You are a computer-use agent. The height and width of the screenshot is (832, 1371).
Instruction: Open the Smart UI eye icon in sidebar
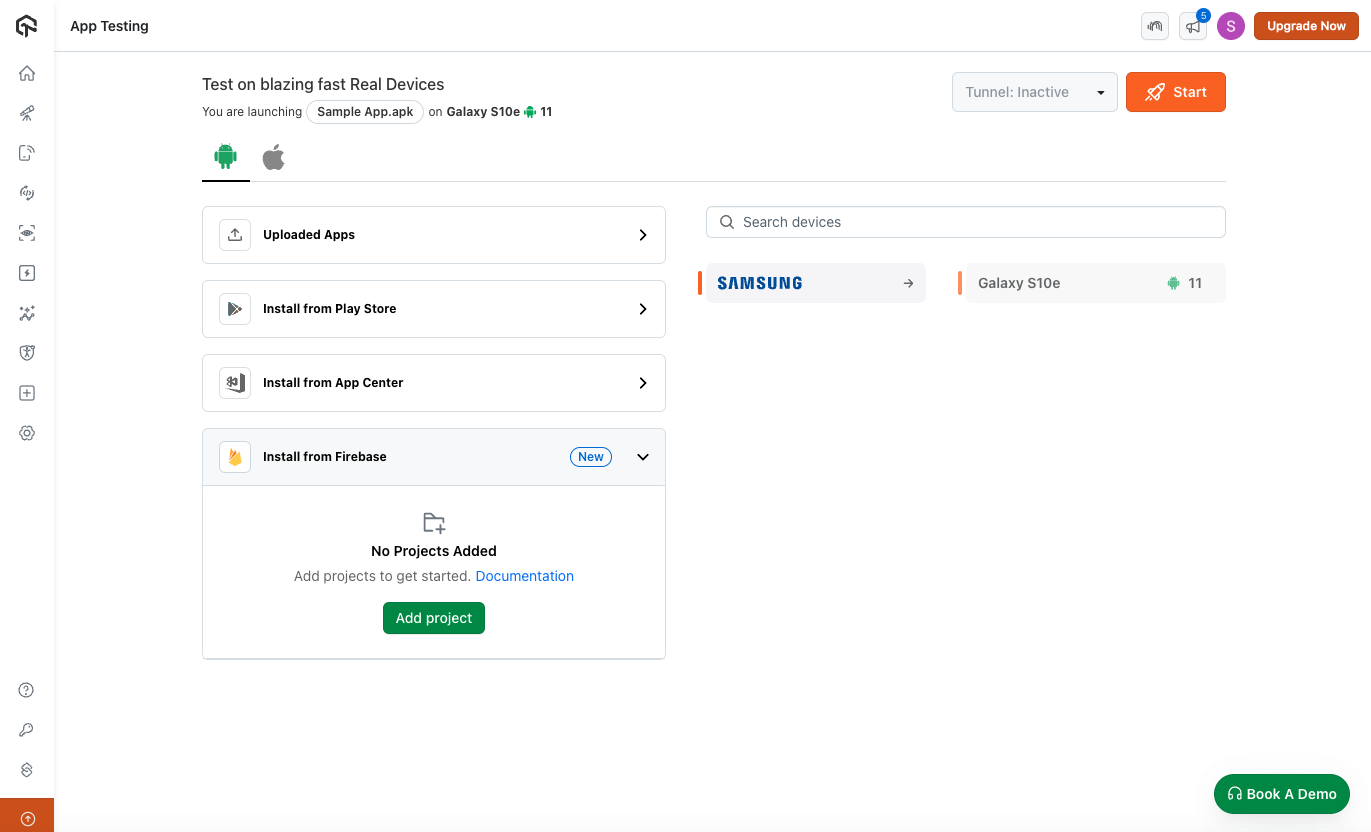point(27,233)
